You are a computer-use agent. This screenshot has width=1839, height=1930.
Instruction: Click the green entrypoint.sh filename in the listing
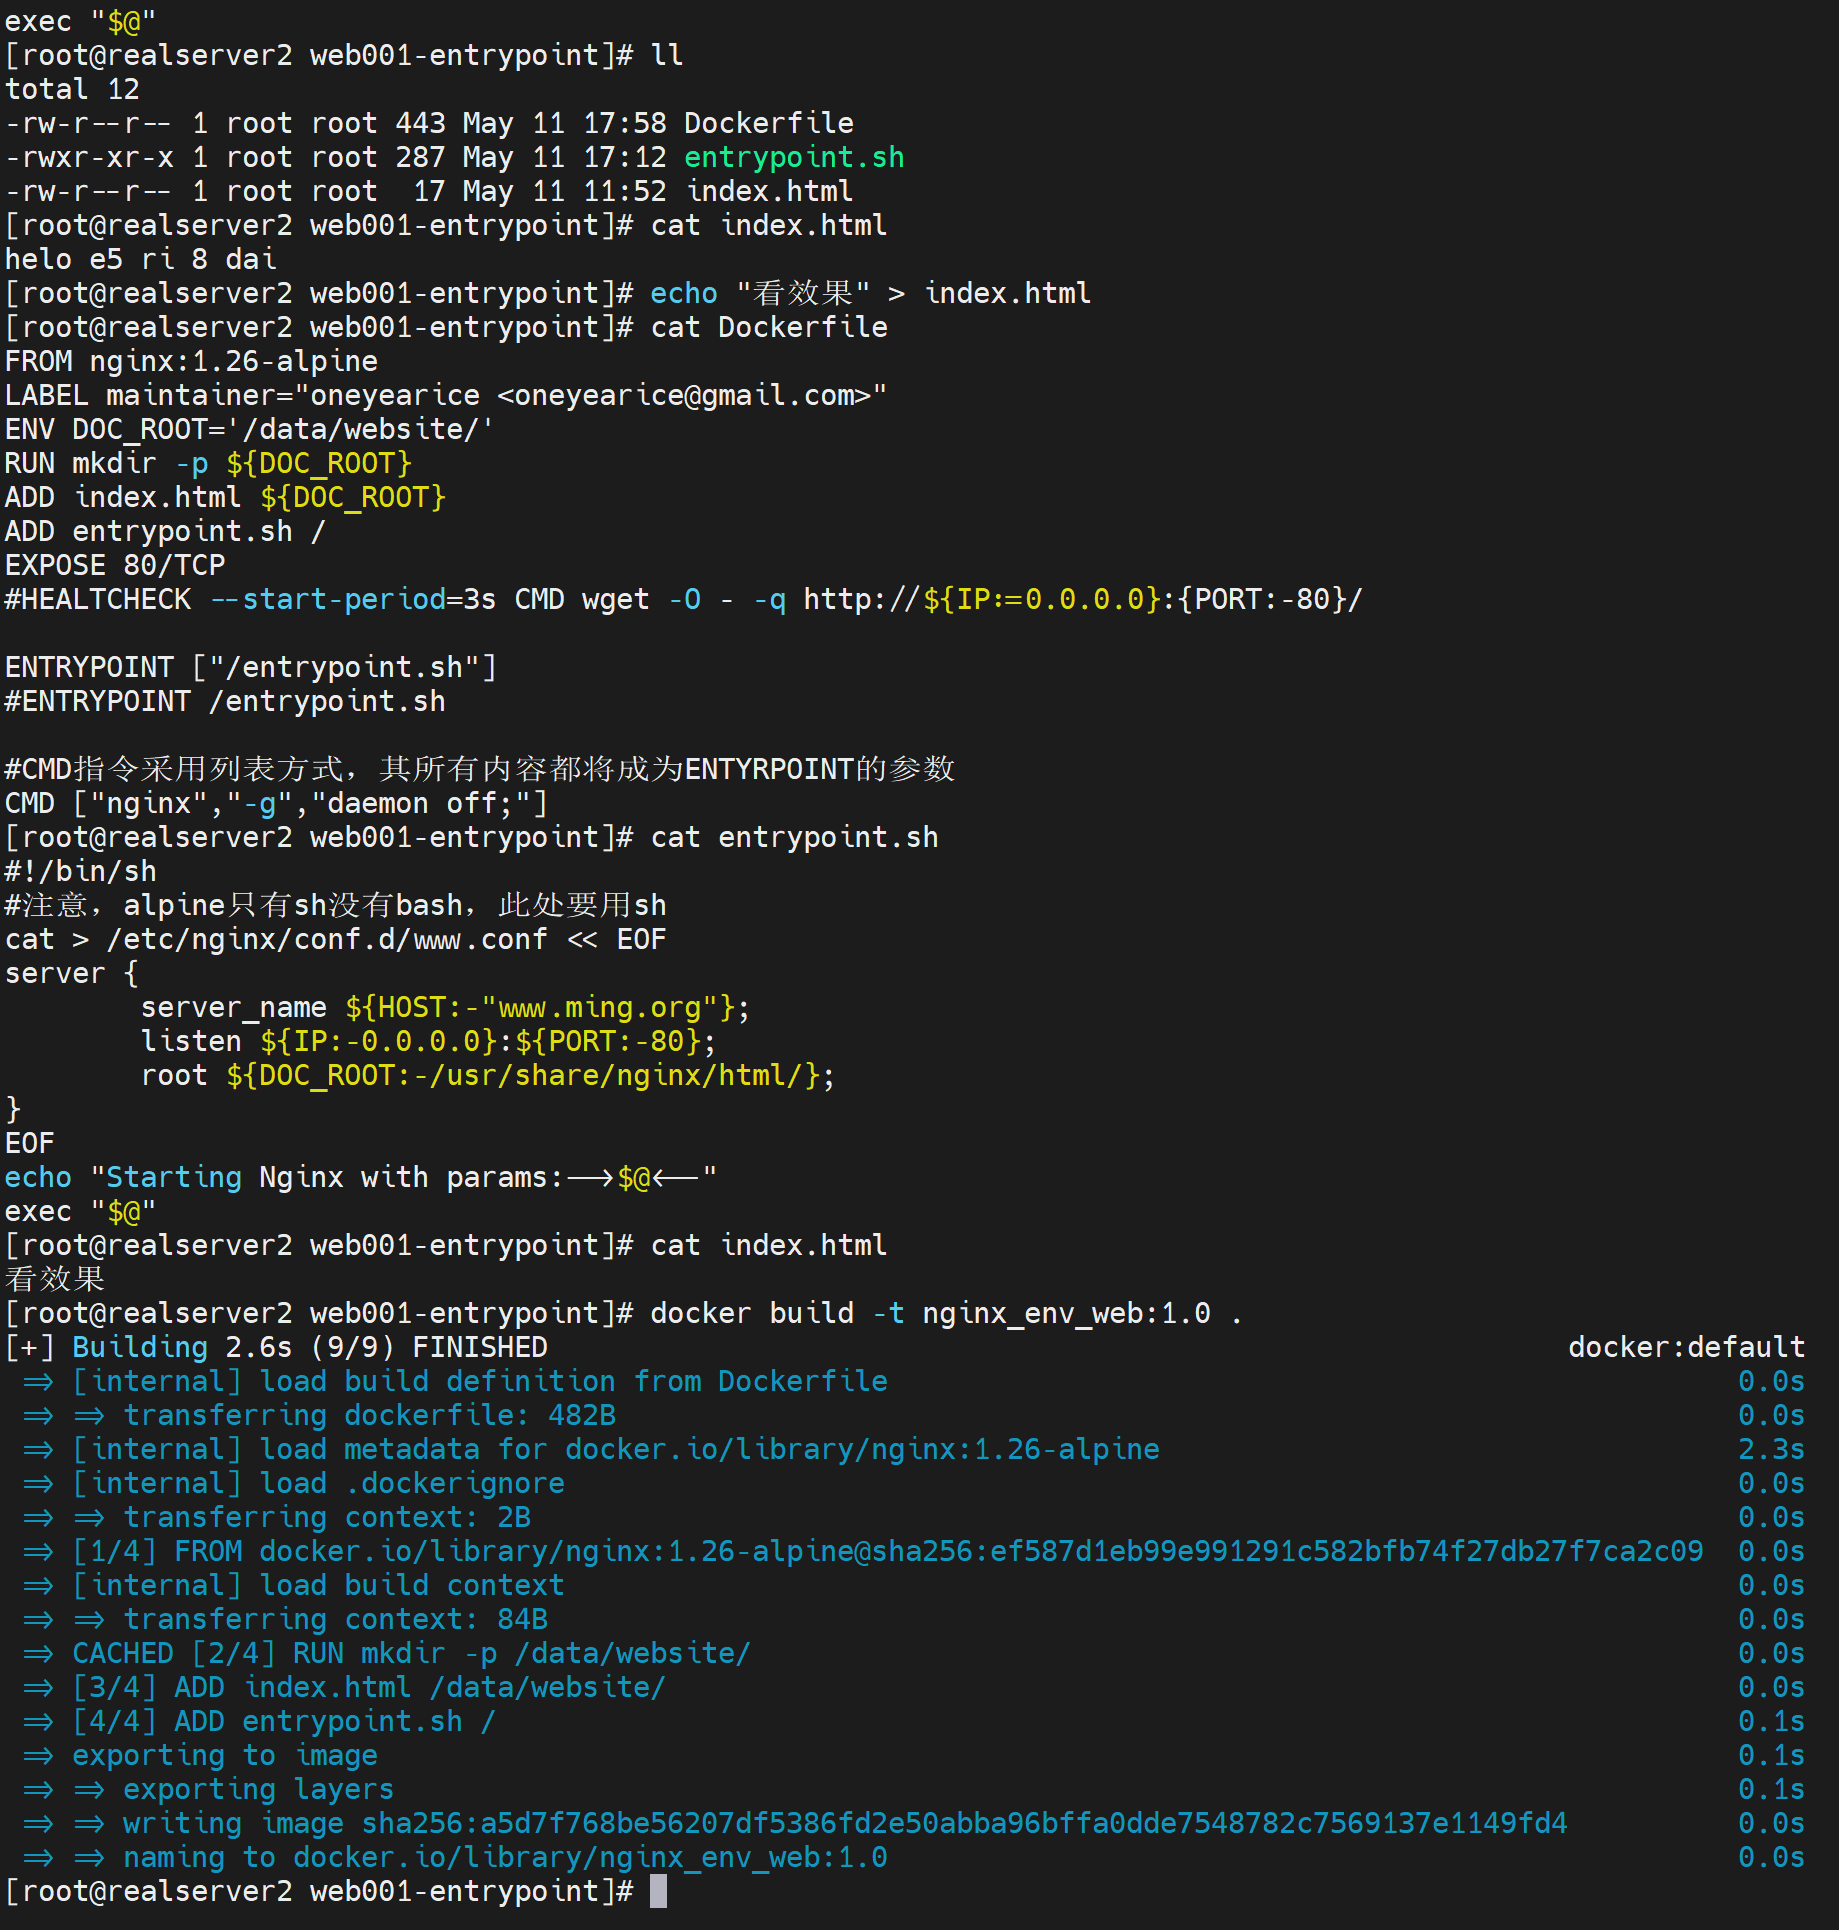coord(793,157)
